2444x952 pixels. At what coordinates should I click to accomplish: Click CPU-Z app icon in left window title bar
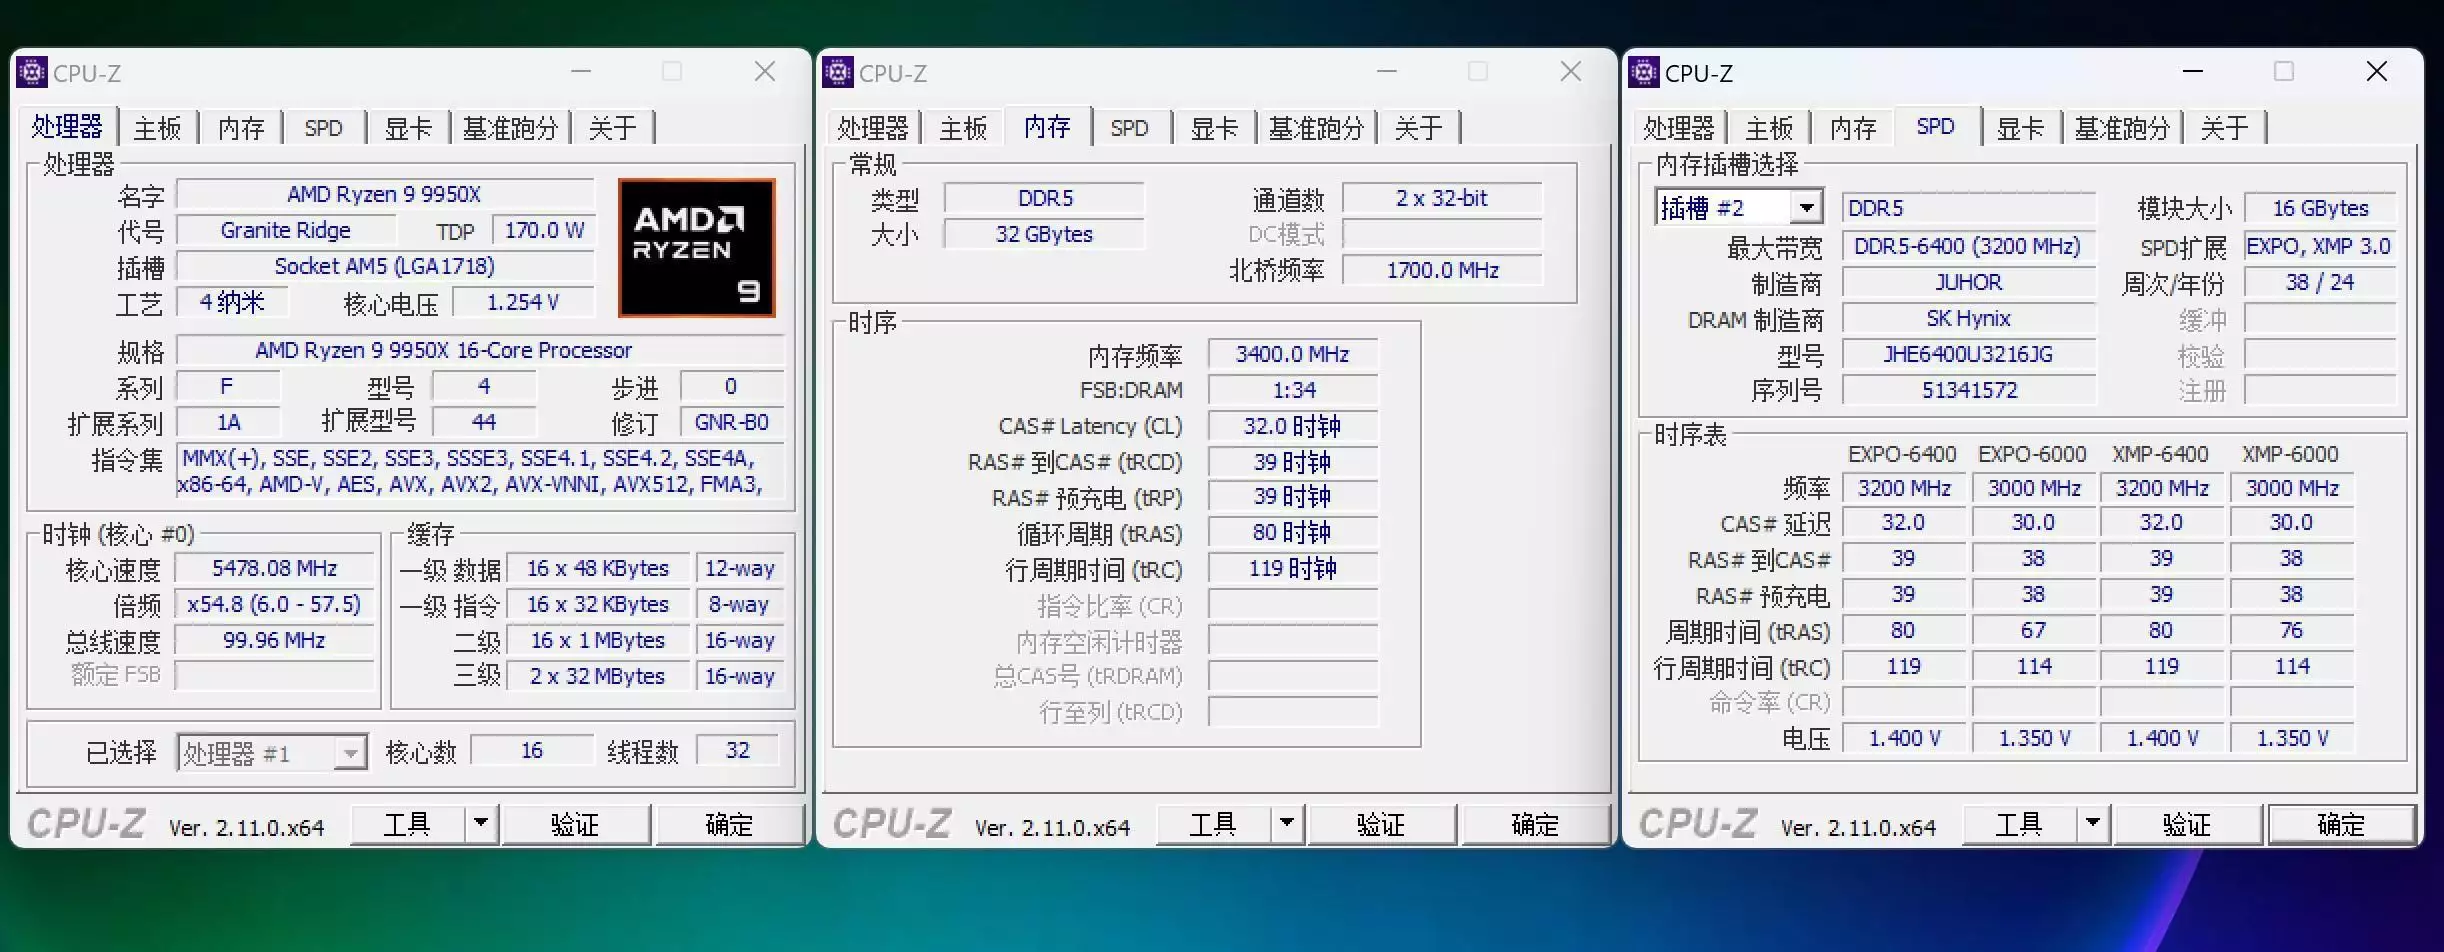click(x=32, y=72)
